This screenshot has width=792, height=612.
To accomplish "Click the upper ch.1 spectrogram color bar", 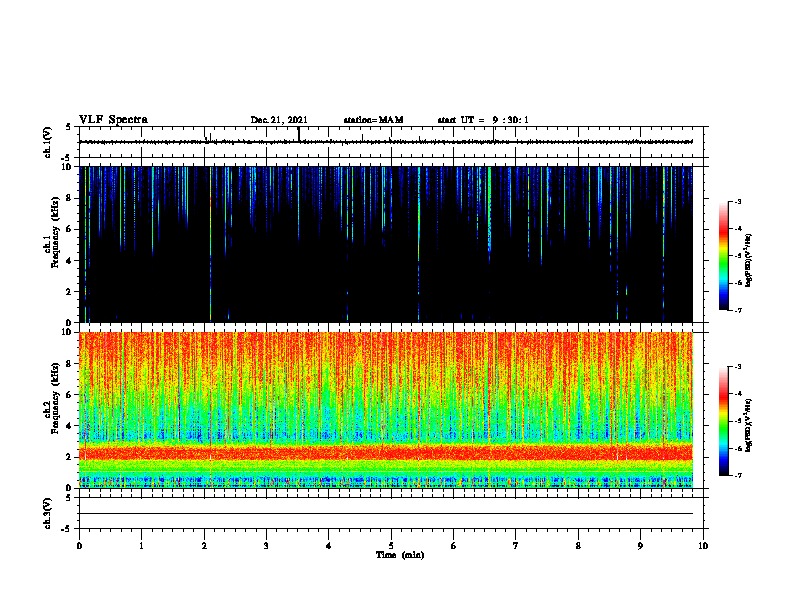I will 723,256.
